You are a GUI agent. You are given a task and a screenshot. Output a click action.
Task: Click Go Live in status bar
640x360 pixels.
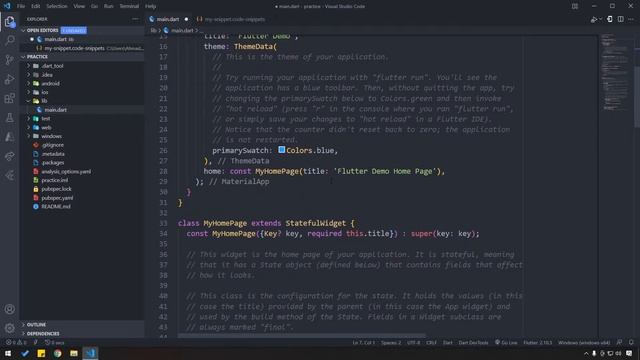[x=506, y=342]
